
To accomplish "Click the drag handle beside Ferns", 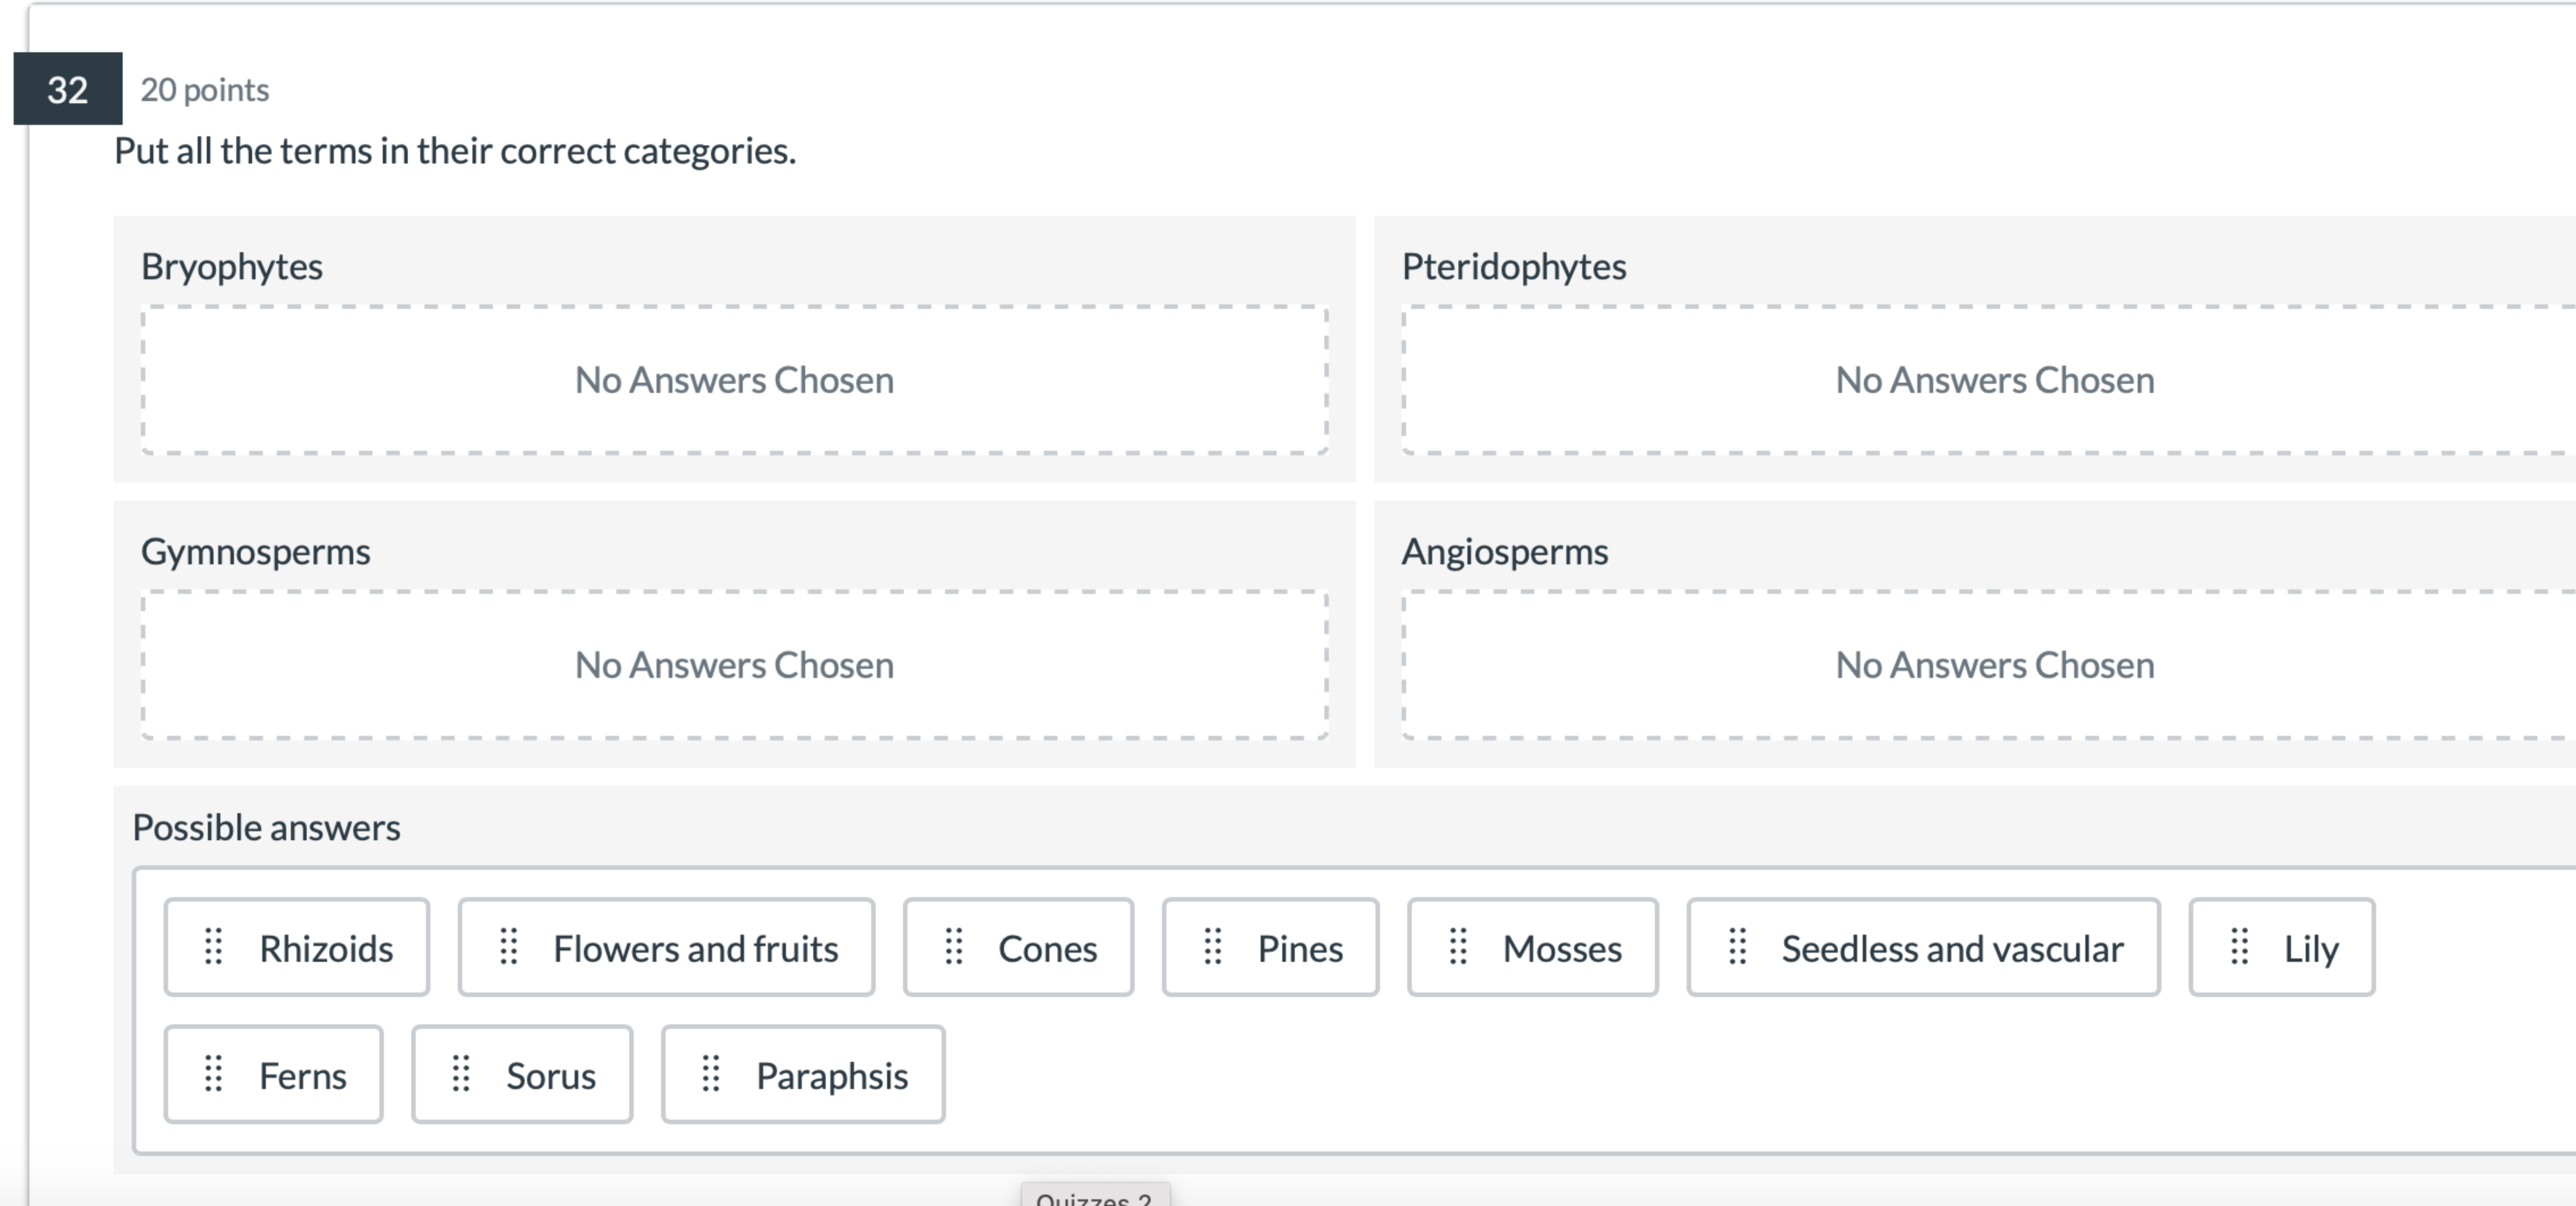I will 213,1074.
